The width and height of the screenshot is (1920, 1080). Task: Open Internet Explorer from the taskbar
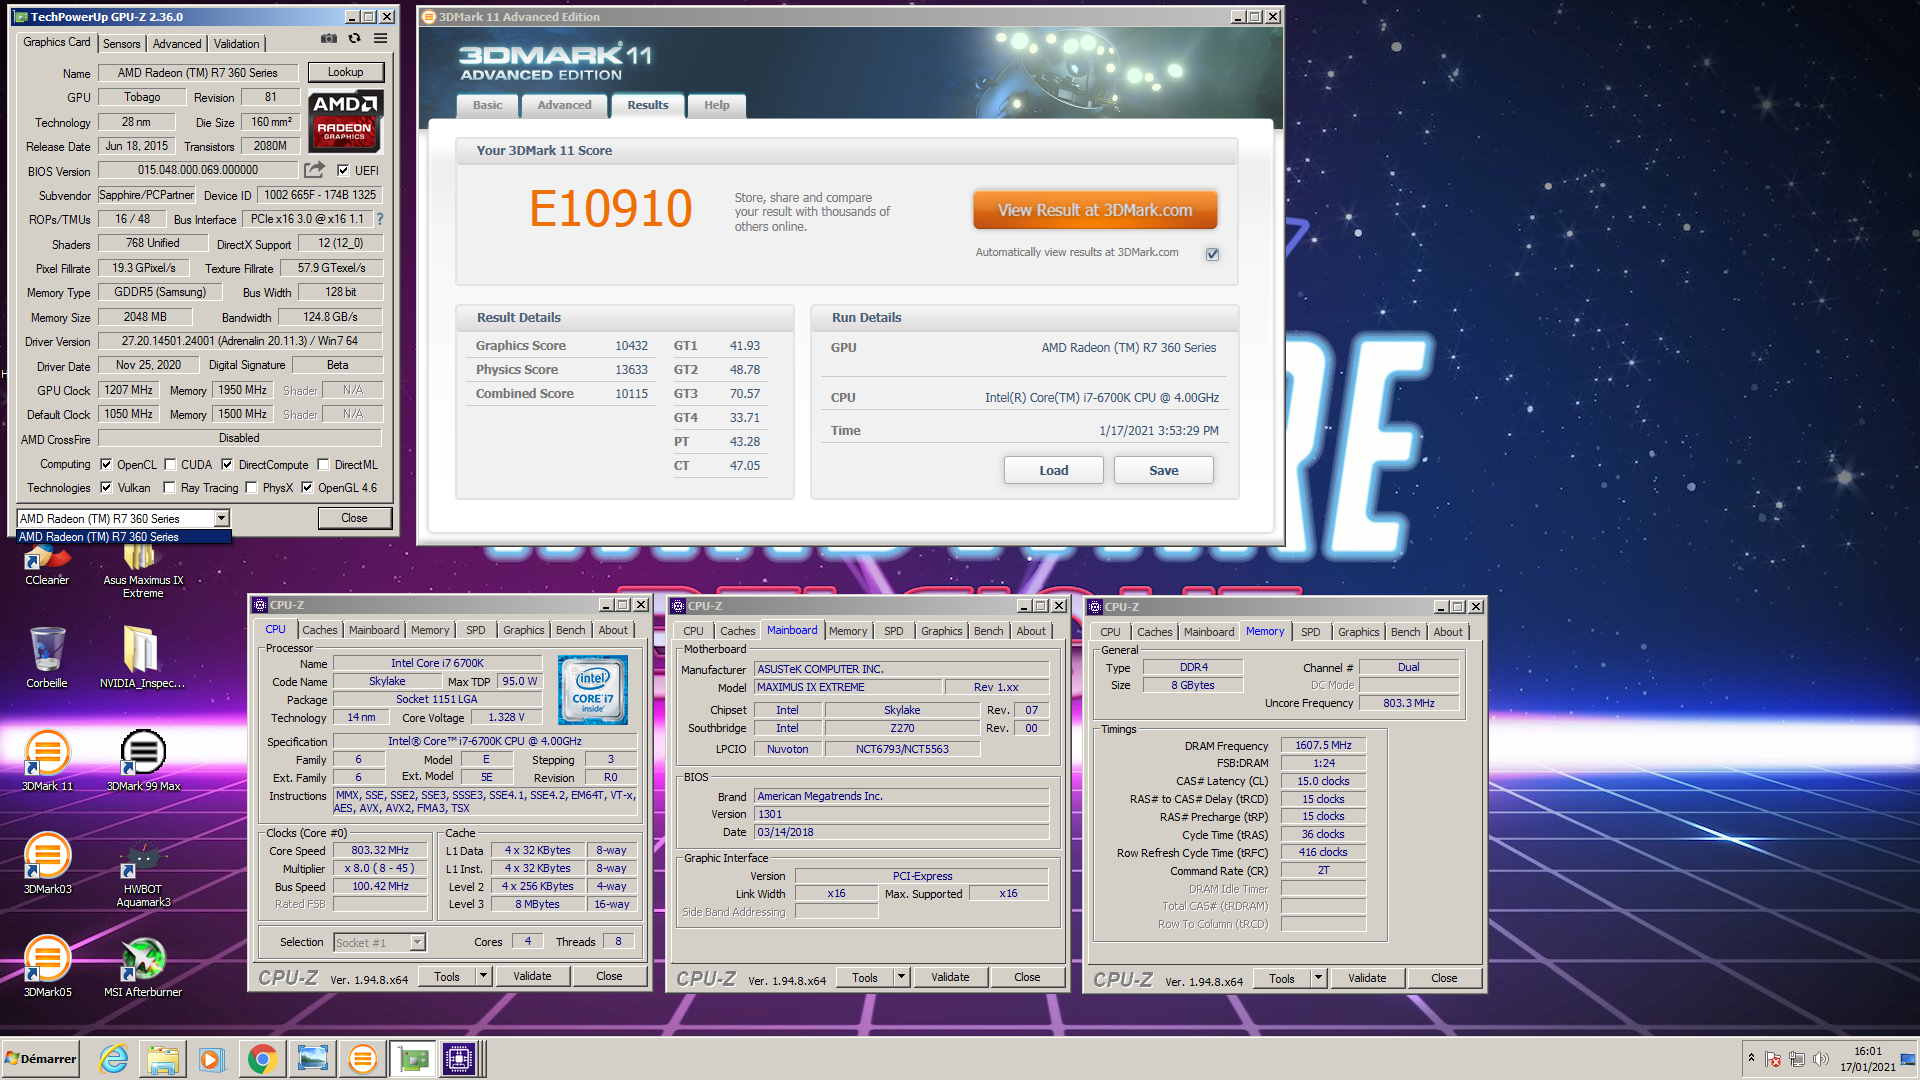pyautogui.click(x=114, y=1059)
